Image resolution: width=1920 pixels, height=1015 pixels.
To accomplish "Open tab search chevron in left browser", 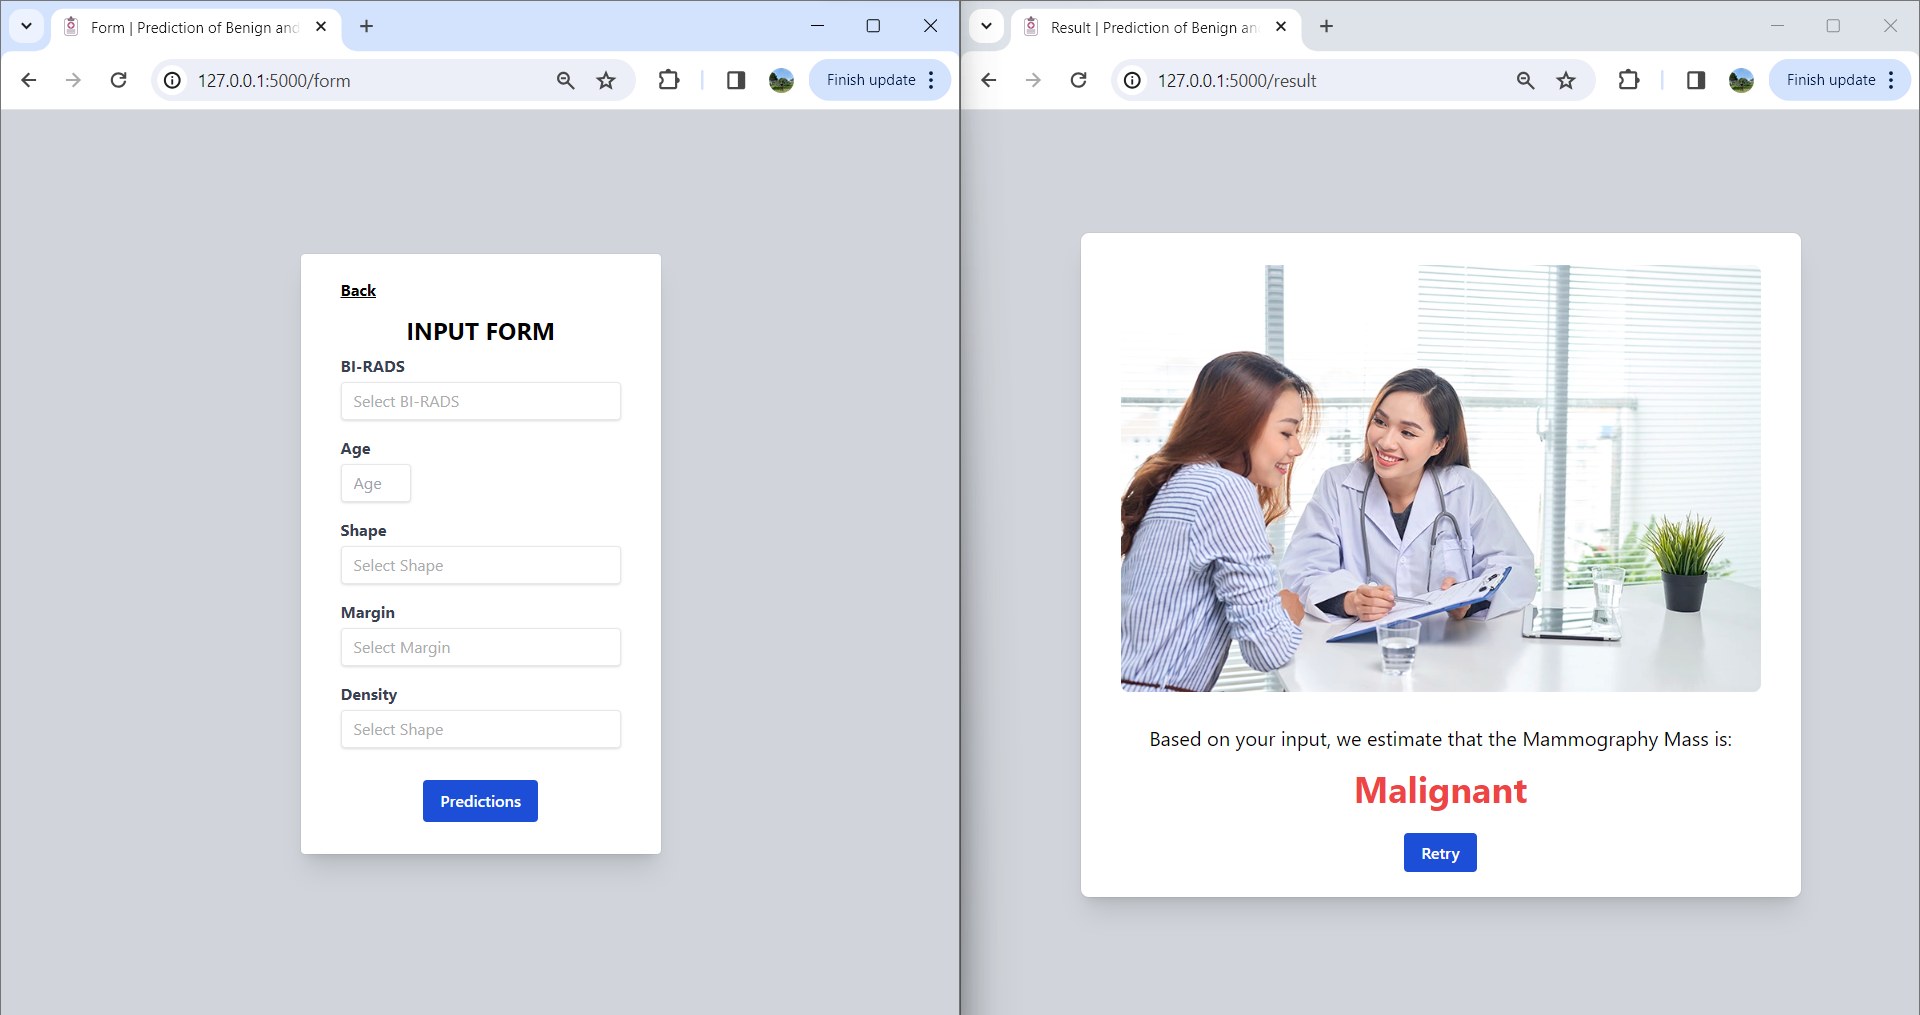I will (x=27, y=26).
